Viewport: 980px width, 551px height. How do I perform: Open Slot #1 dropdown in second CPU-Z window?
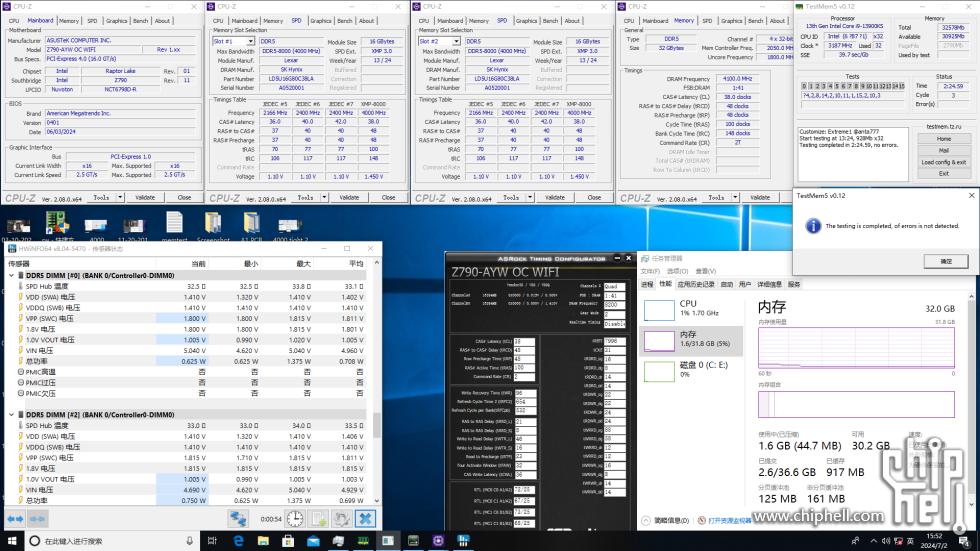(251, 41)
